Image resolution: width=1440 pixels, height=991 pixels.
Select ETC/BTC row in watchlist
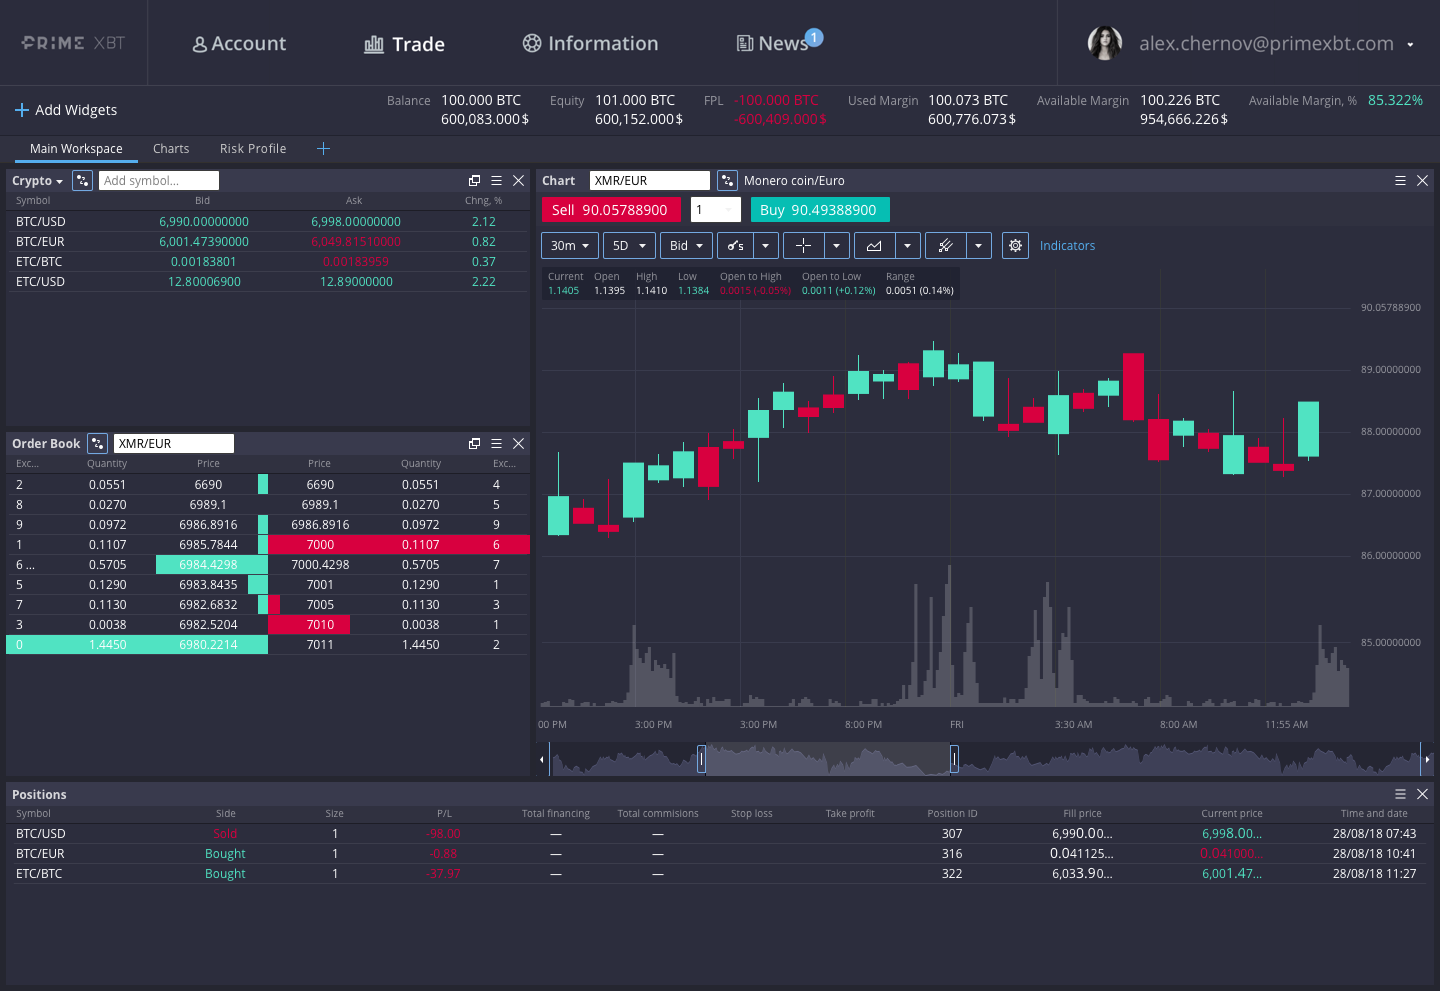(267, 262)
